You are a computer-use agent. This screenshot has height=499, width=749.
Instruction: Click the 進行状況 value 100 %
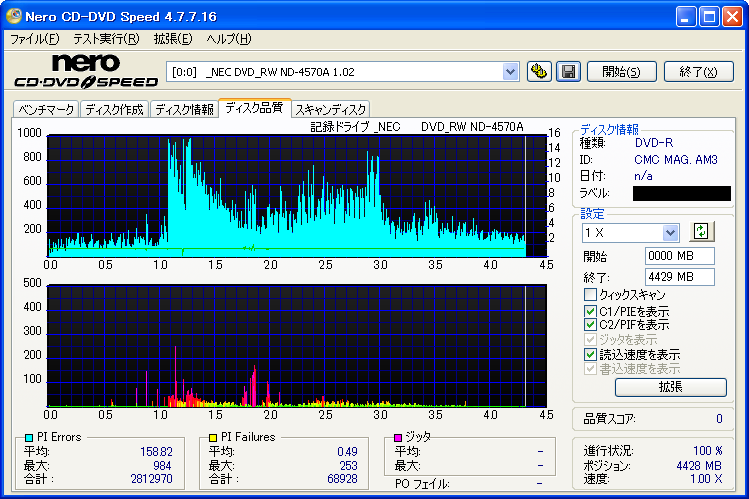click(x=707, y=451)
